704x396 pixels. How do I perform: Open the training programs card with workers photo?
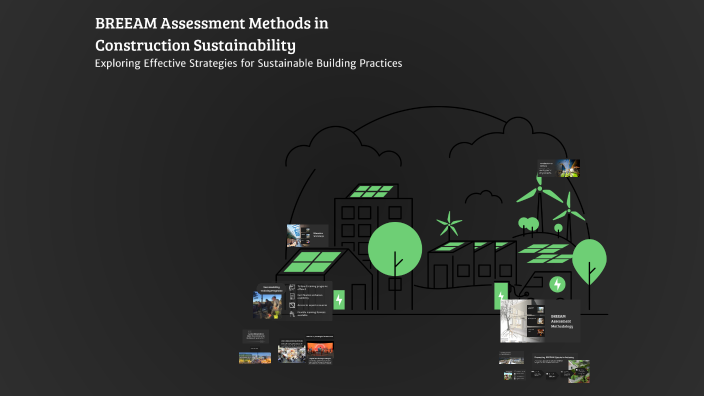click(294, 301)
